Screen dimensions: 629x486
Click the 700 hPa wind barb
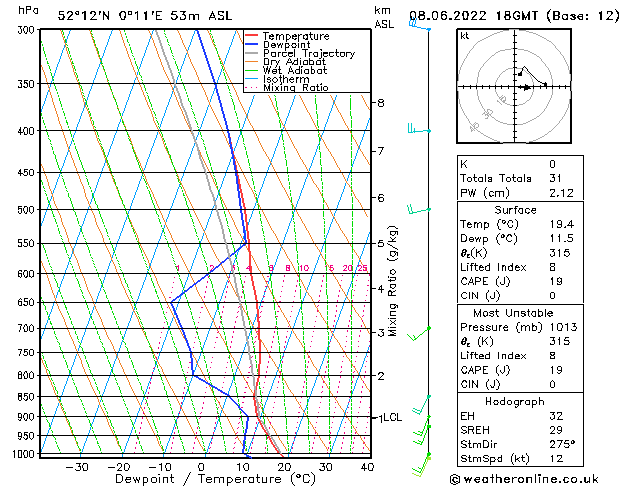(419, 334)
